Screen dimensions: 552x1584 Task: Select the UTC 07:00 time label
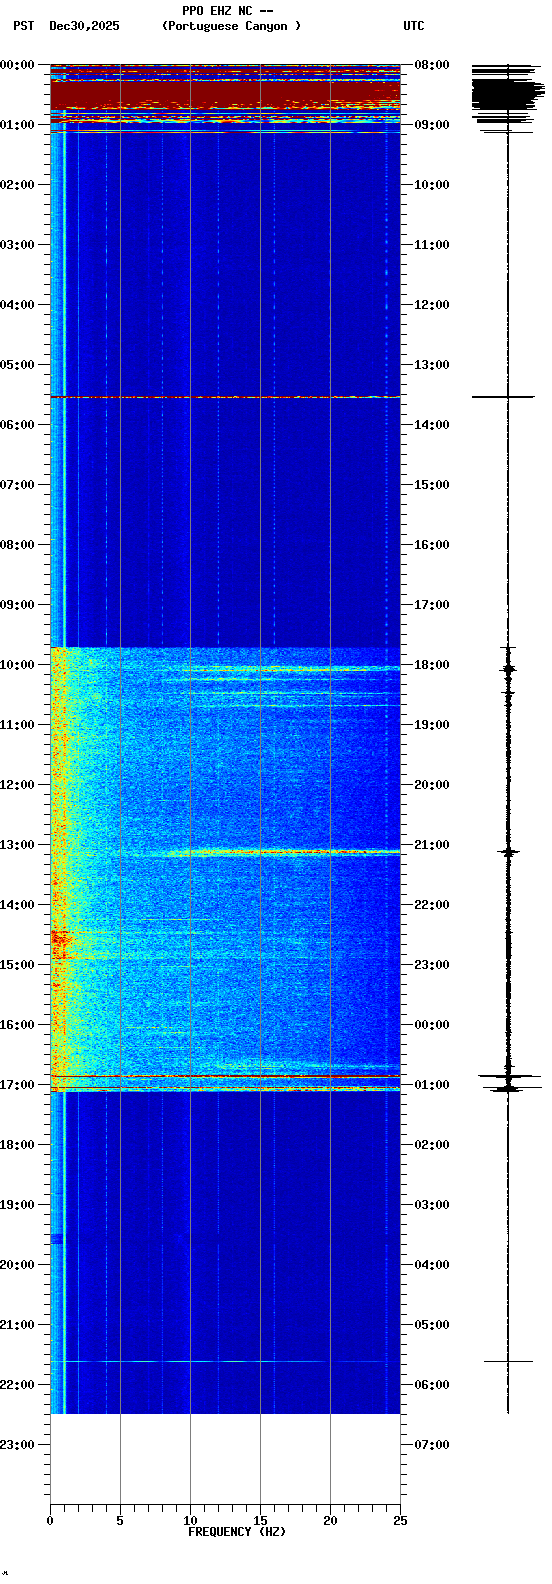431,1445
